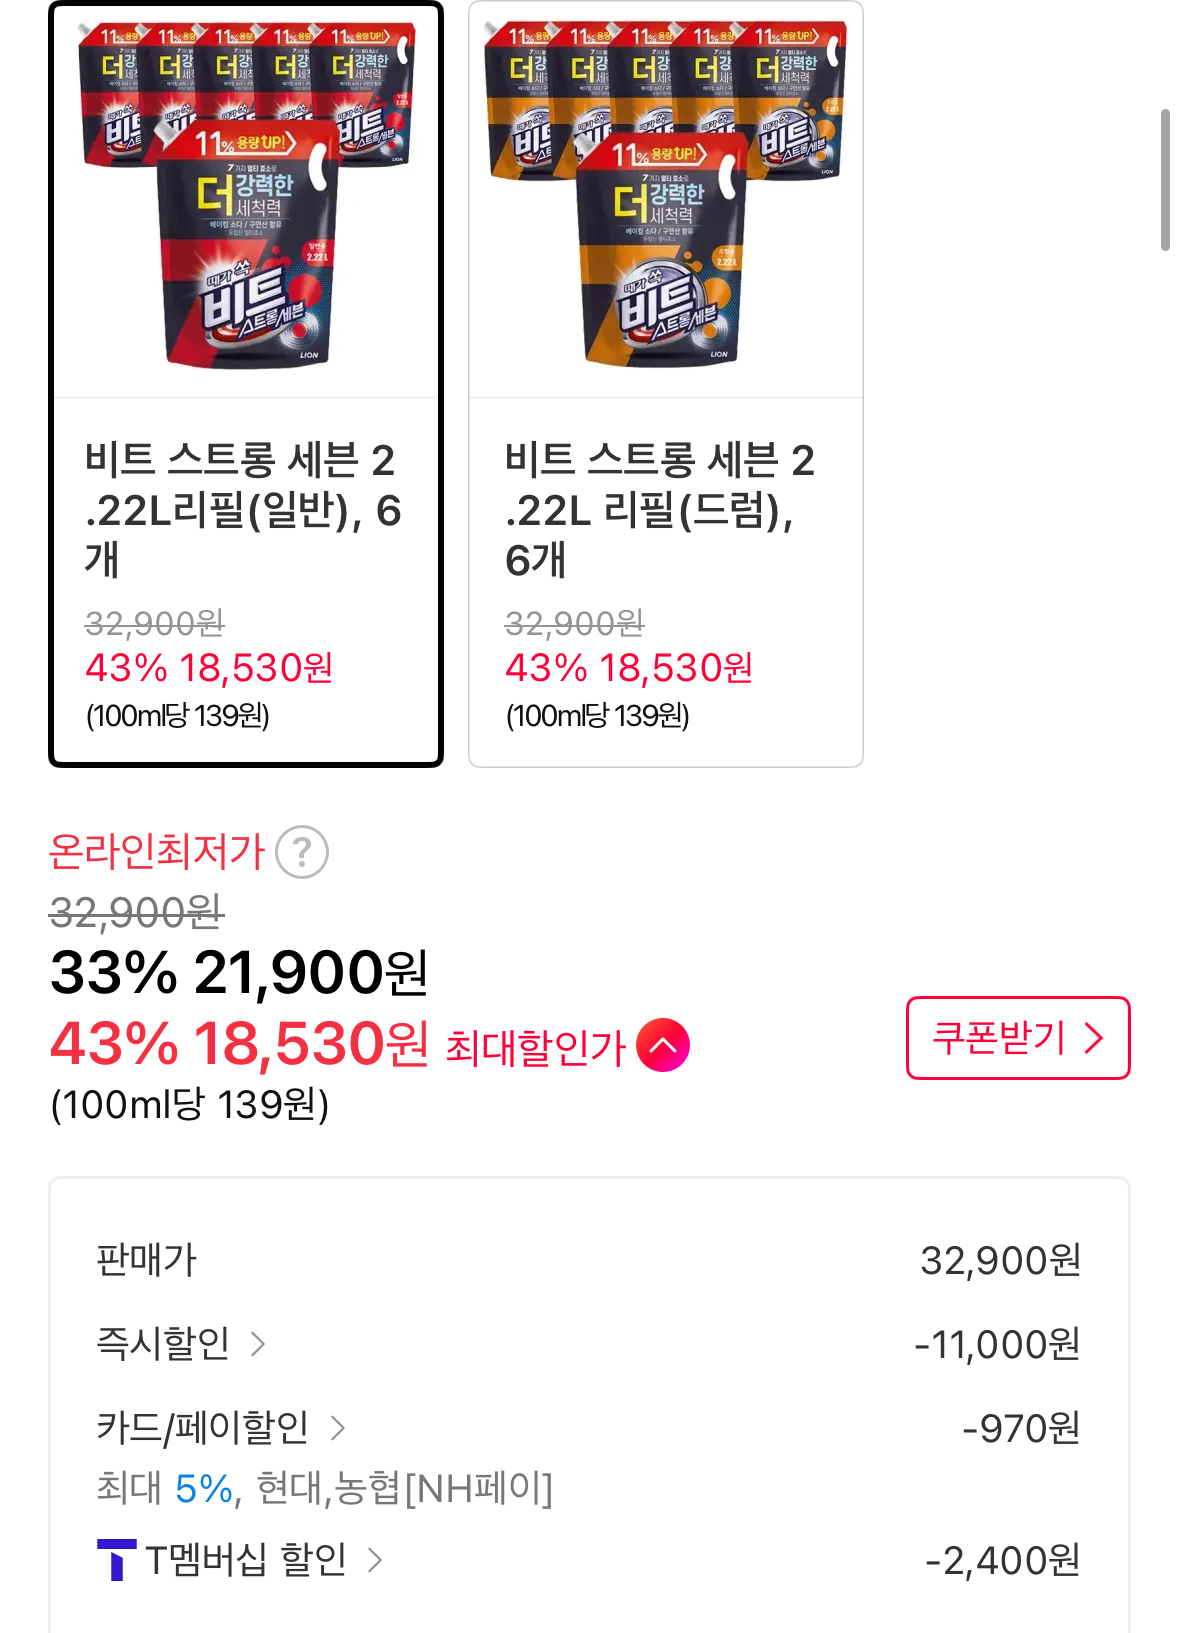Viewport: 1179px width, 1633px height.
Task: Click the arrow inside 쿠폰받기 button
Action: click(x=1094, y=1038)
